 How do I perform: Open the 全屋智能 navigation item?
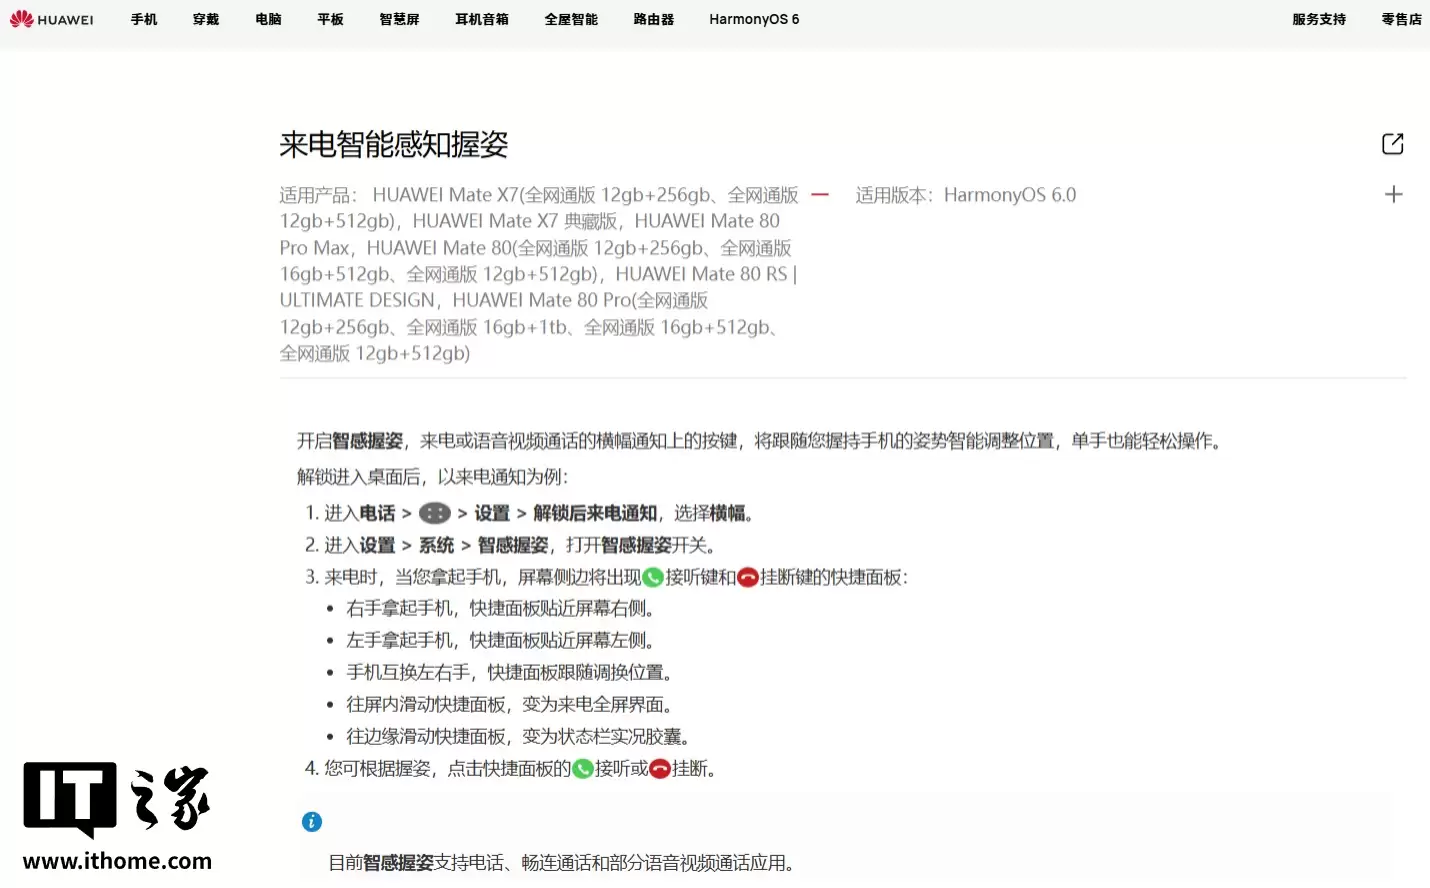570,18
